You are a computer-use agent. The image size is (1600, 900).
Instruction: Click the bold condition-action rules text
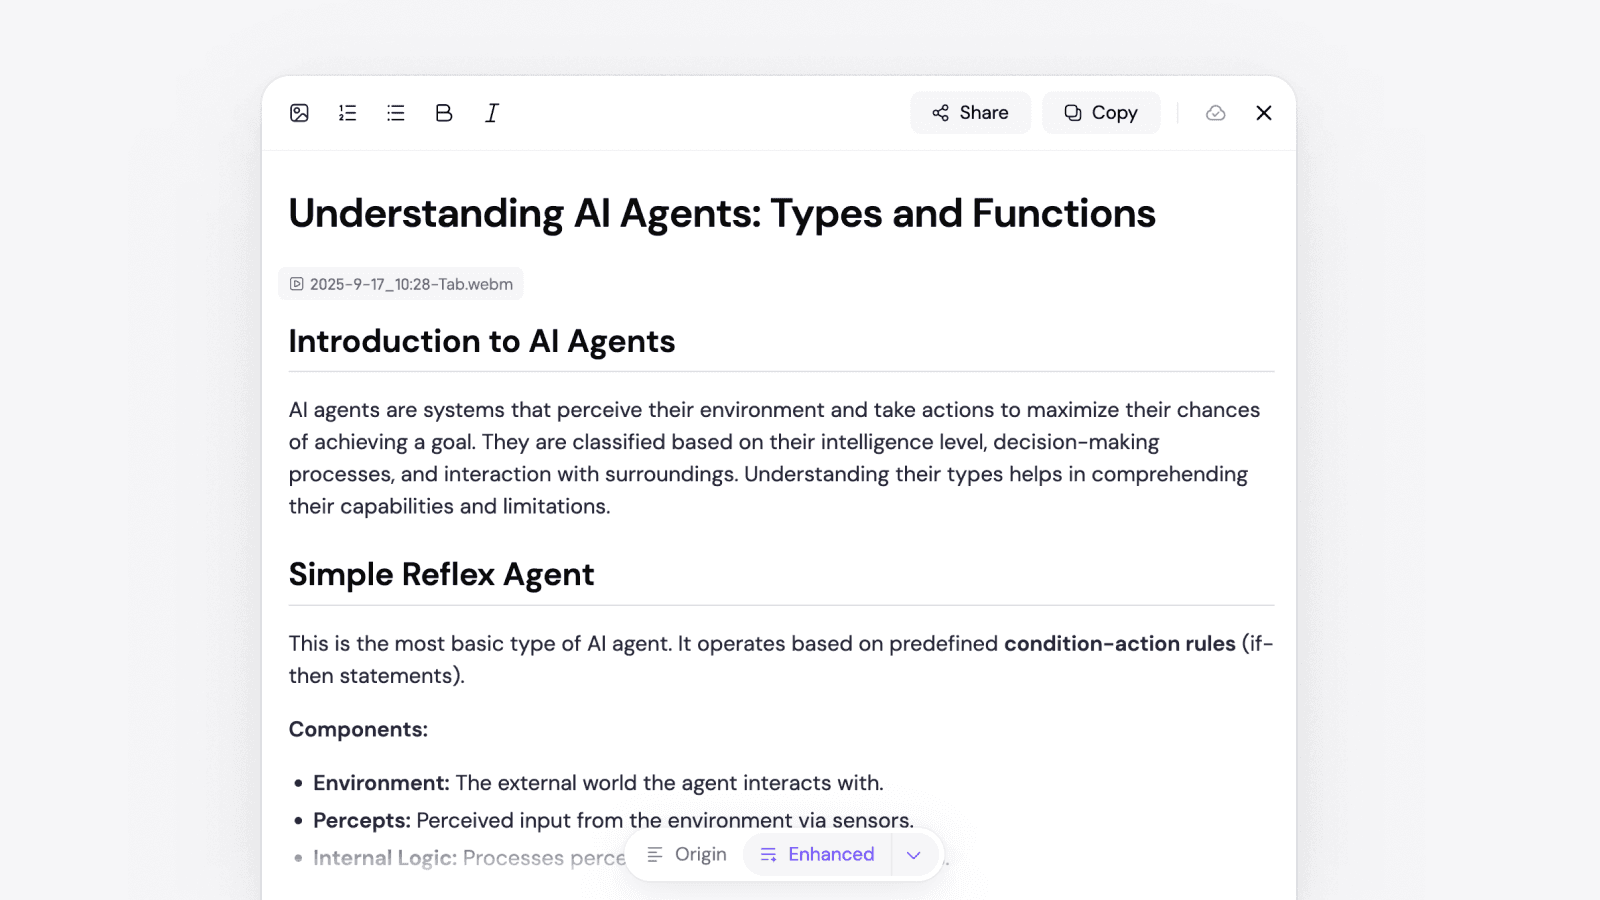[1120, 644]
